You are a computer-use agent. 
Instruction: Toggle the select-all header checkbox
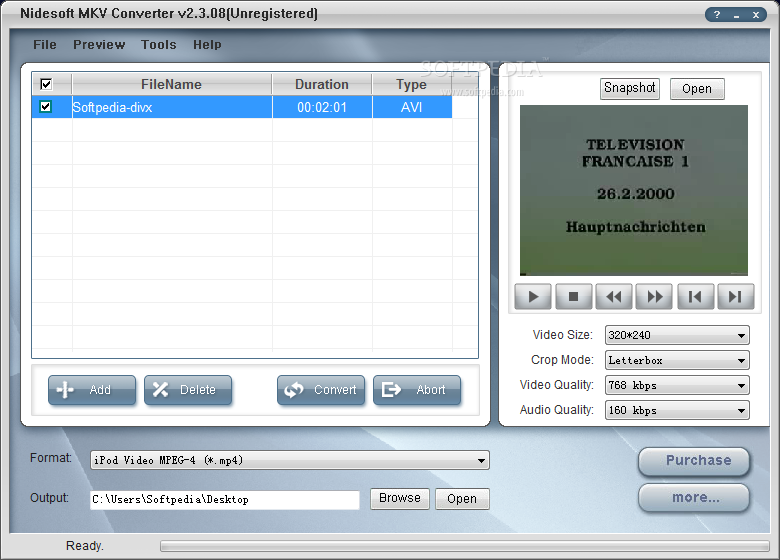[x=46, y=84]
